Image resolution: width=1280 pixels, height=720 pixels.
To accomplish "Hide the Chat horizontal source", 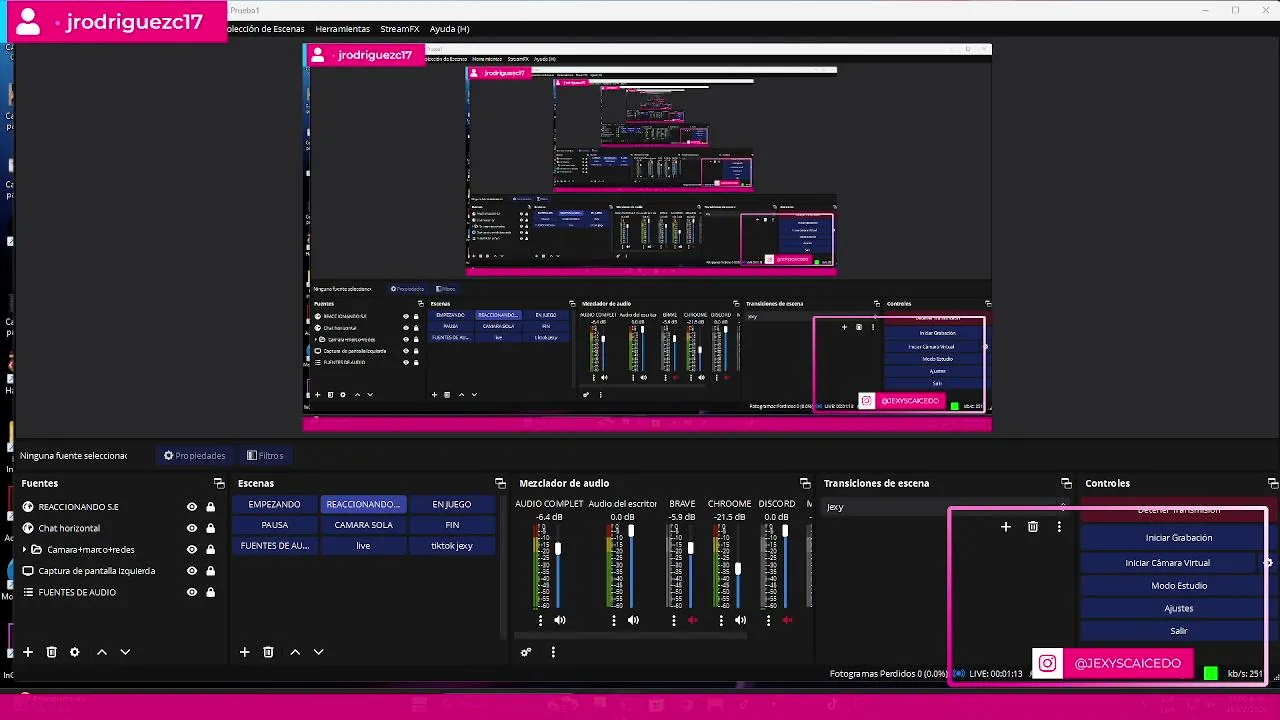I will pyautogui.click(x=192, y=528).
